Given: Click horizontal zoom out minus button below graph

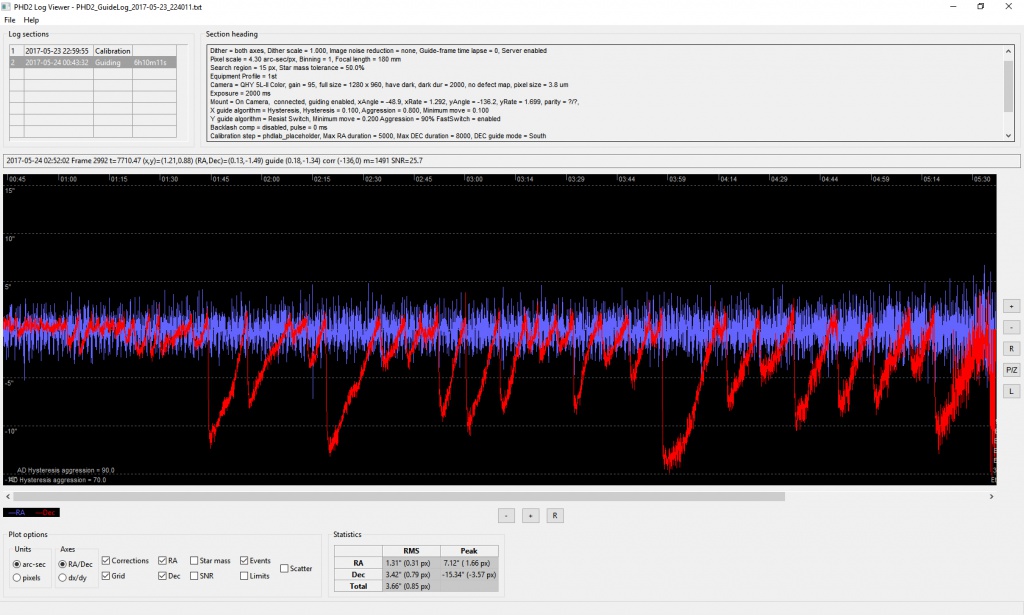Looking at the screenshot, I should click(x=506, y=516).
